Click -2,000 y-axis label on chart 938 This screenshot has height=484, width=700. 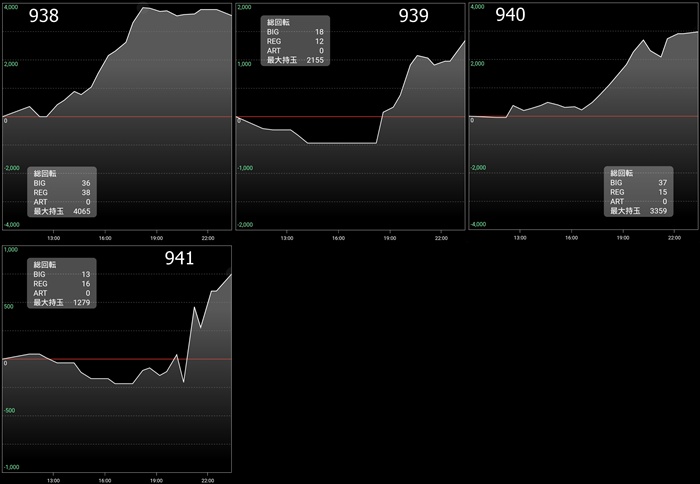click(x=11, y=168)
